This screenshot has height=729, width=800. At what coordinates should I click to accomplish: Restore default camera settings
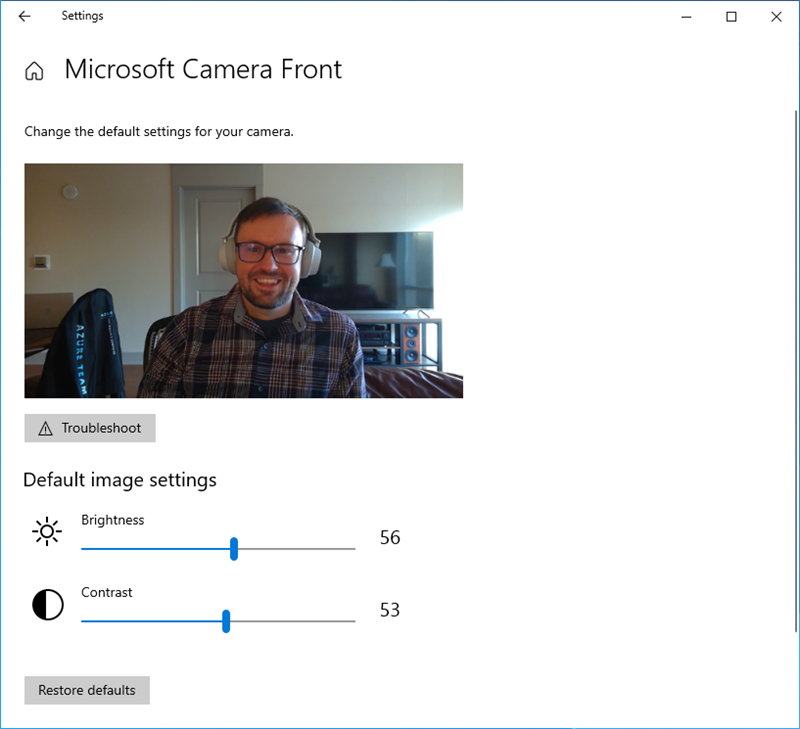coord(86,690)
